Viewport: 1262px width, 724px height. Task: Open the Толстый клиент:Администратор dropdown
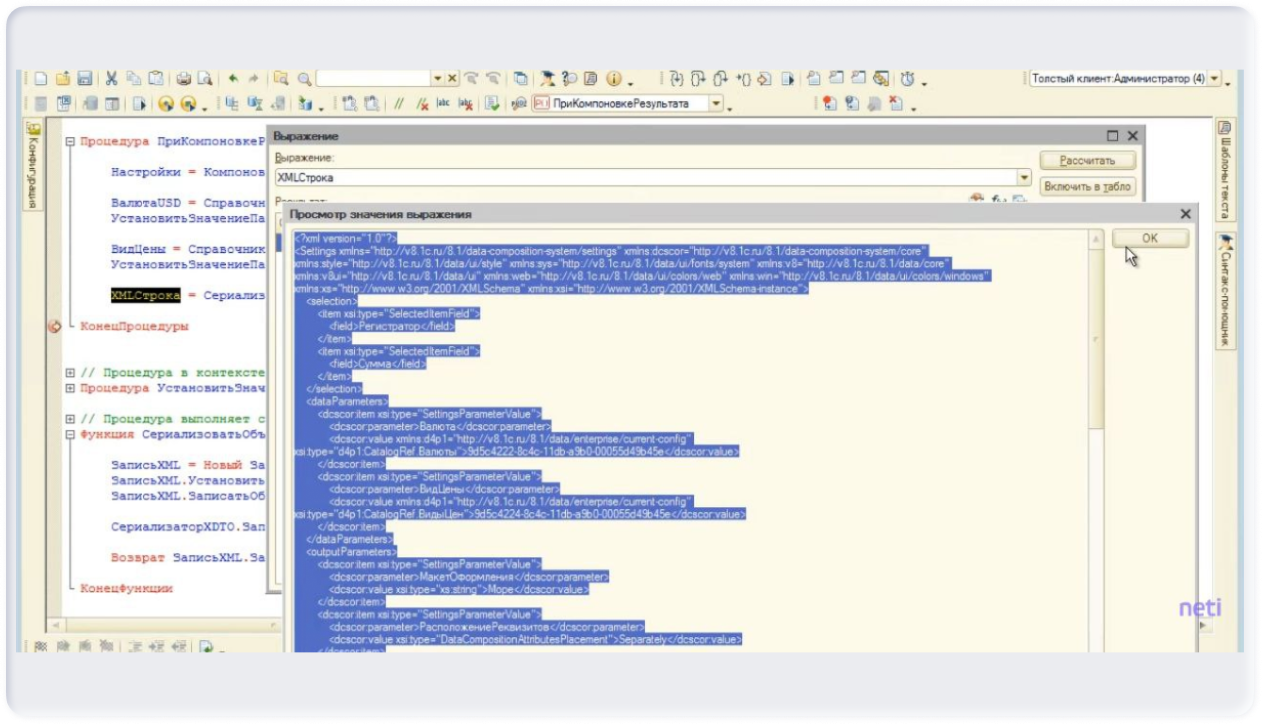[x=1214, y=79]
